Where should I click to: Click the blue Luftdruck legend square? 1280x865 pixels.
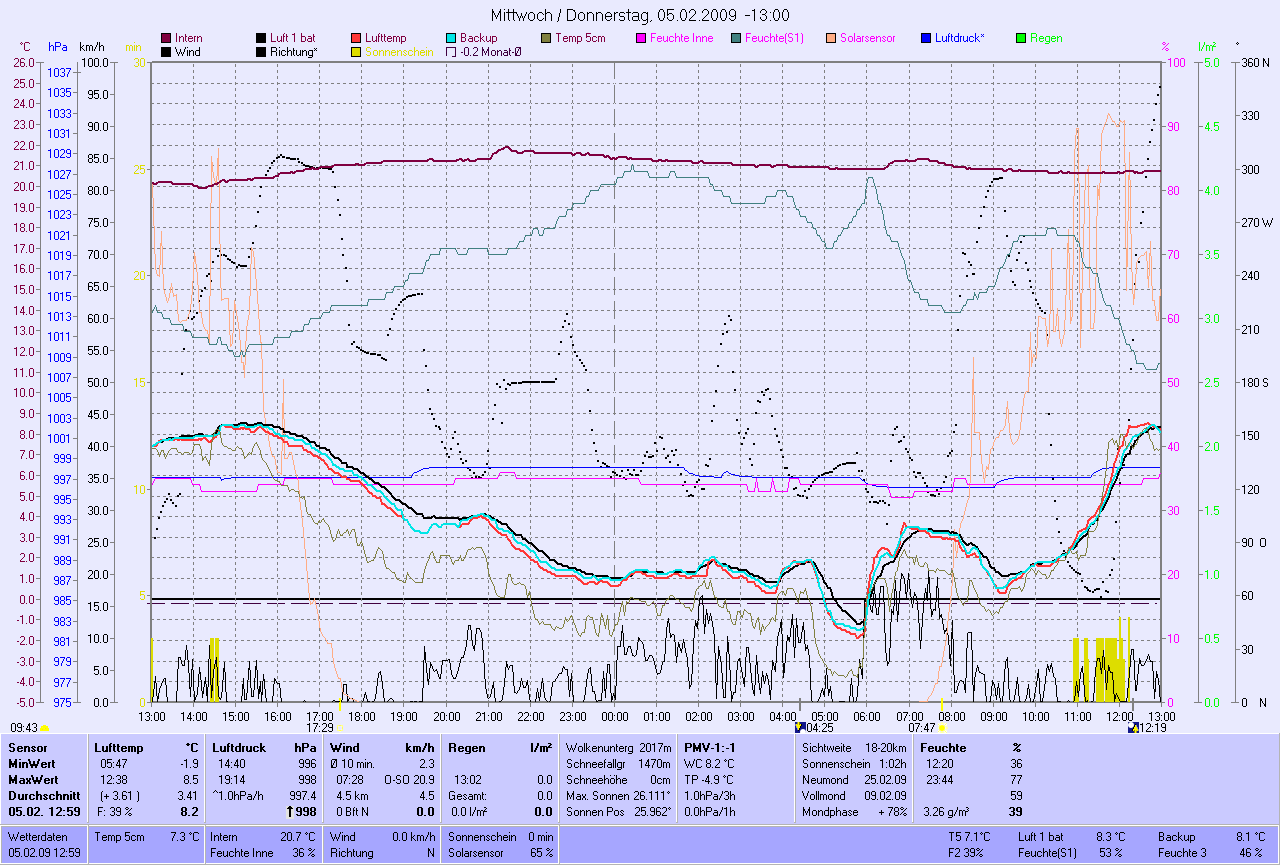pos(926,38)
